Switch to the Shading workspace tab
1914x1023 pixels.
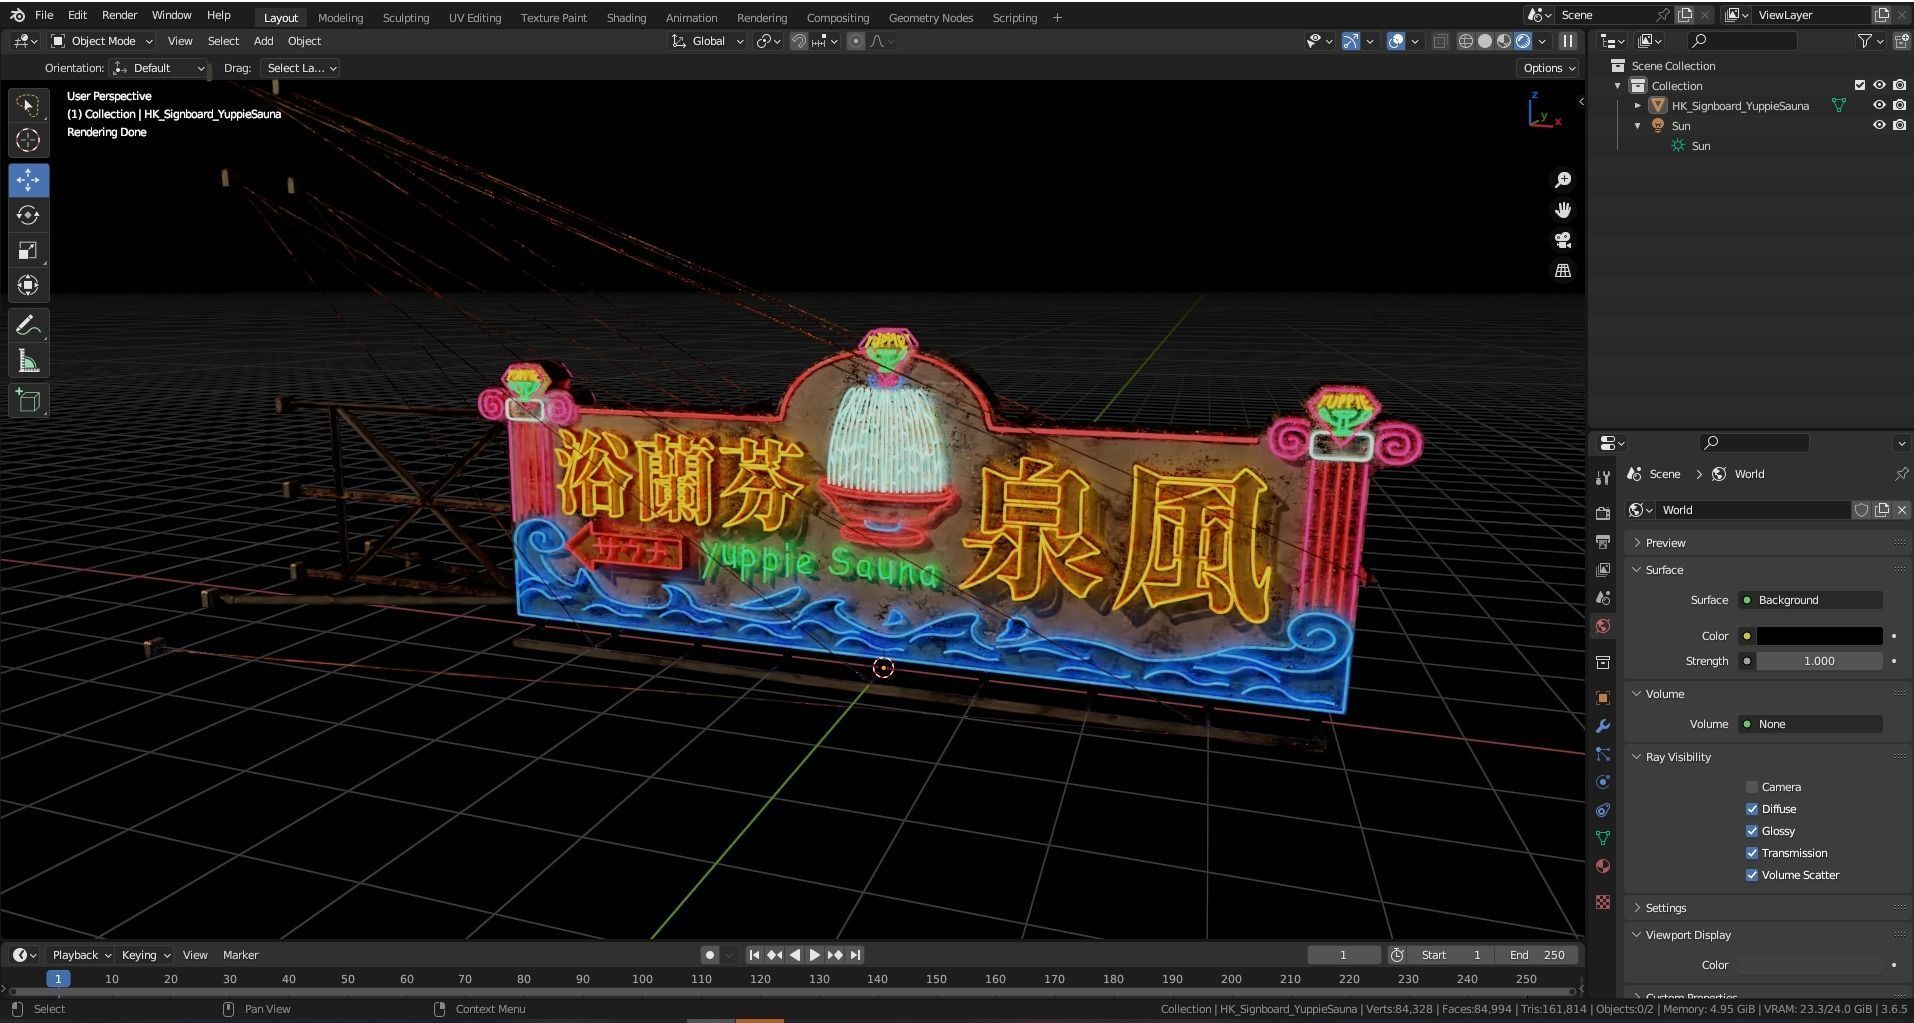click(626, 17)
